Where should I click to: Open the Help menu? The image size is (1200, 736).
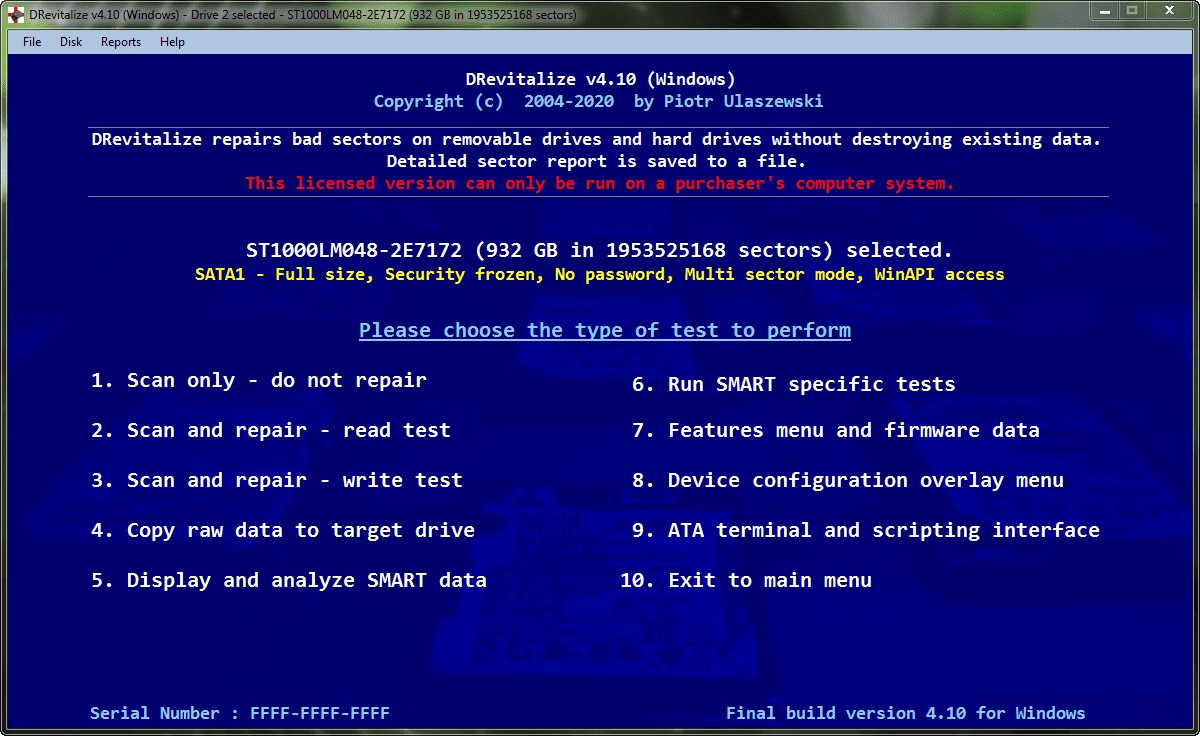click(172, 42)
